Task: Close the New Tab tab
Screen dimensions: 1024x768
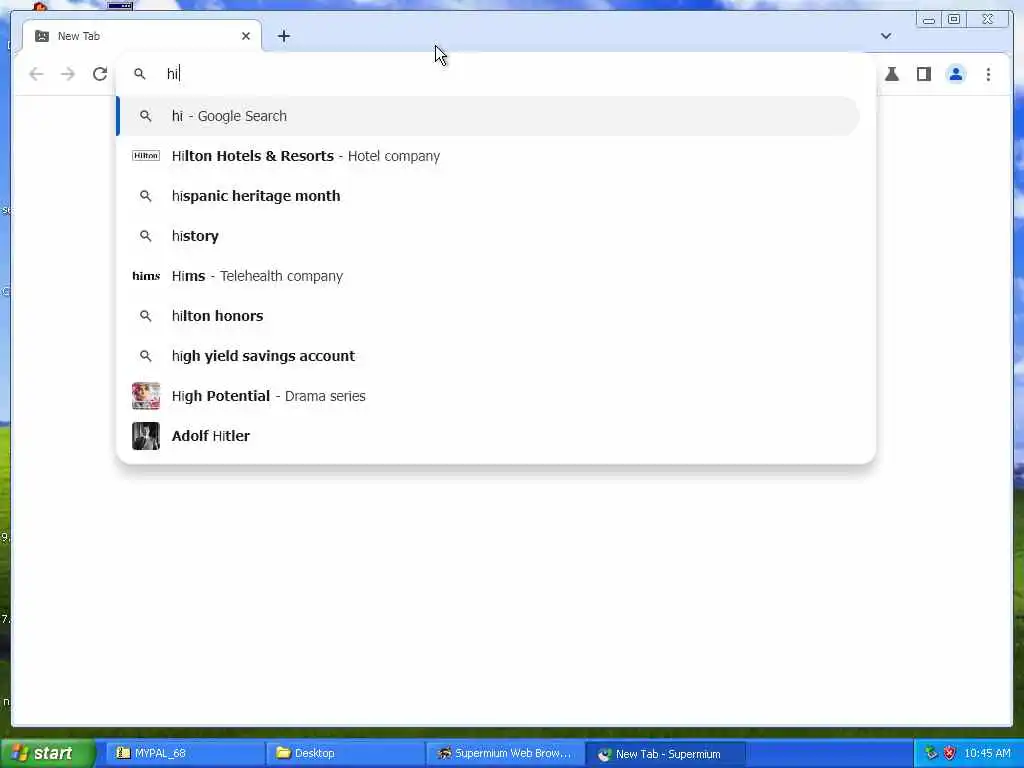Action: (x=246, y=36)
